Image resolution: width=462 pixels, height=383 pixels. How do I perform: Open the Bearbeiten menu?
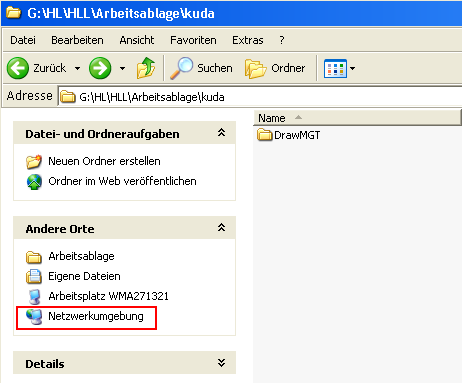coord(77,40)
